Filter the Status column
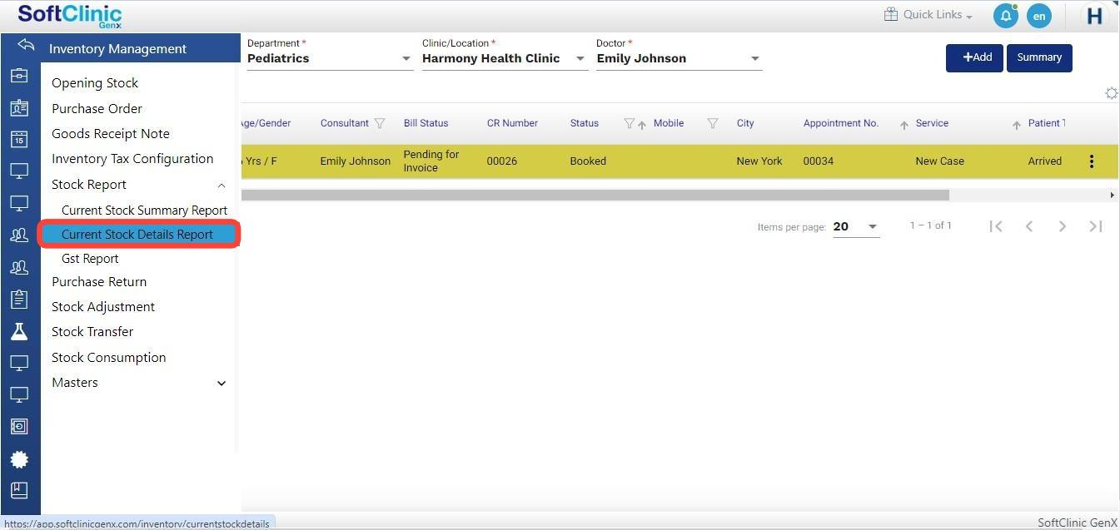 [x=629, y=124]
